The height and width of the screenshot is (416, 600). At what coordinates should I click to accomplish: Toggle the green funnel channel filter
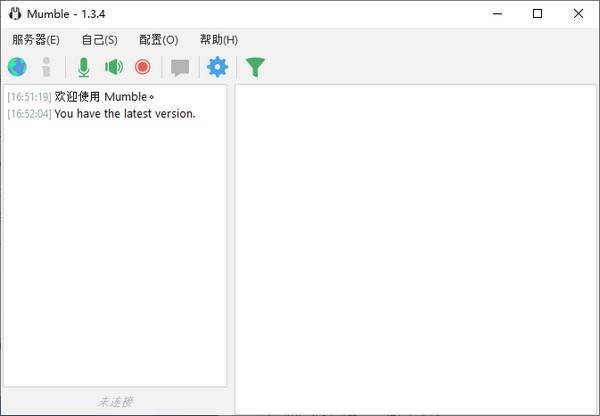256,67
